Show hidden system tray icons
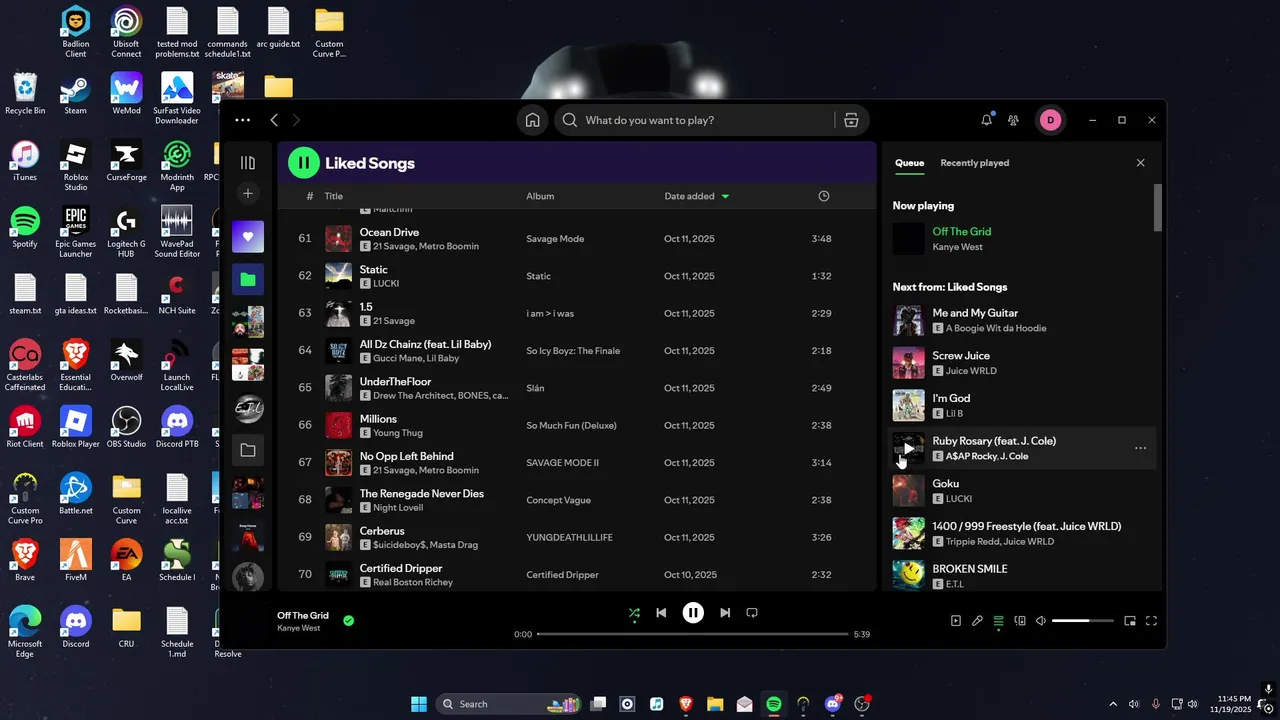The width and height of the screenshot is (1280, 720). (1113, 704)
